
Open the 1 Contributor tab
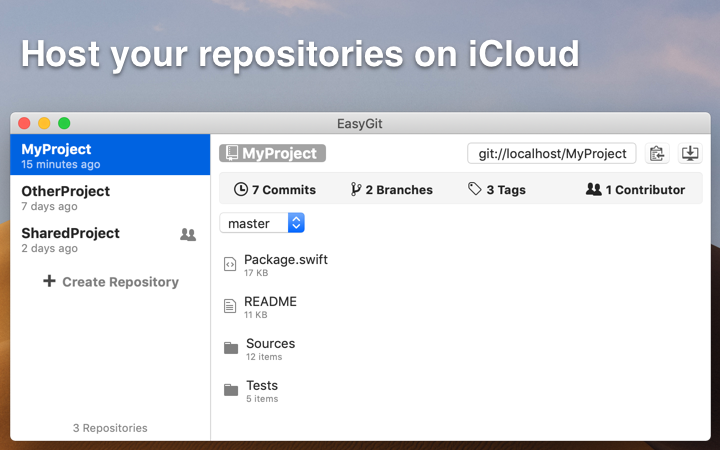tap(636, 190)
